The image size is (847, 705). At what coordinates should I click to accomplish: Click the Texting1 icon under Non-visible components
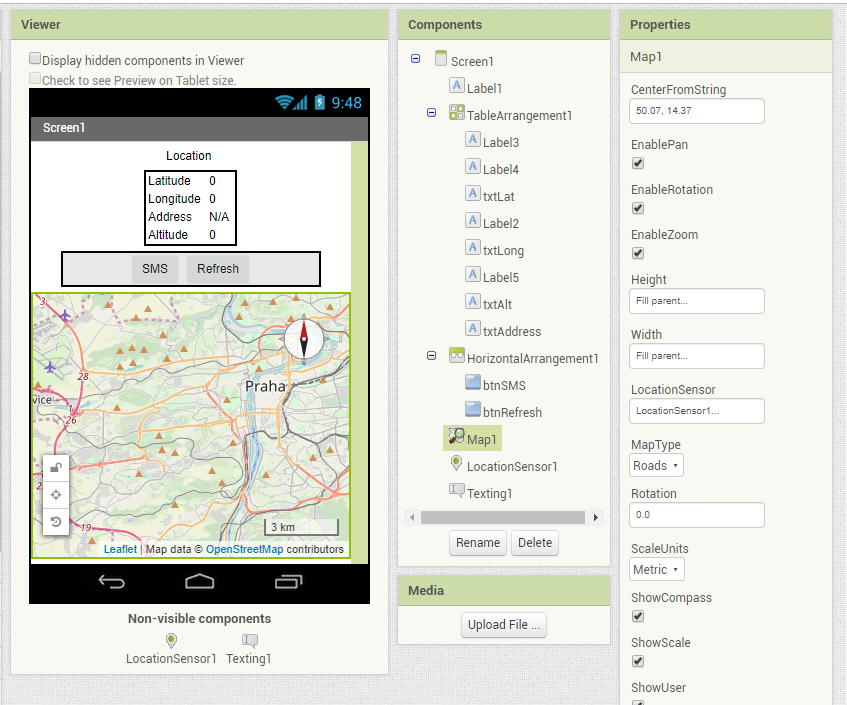(x=248, y=641)
